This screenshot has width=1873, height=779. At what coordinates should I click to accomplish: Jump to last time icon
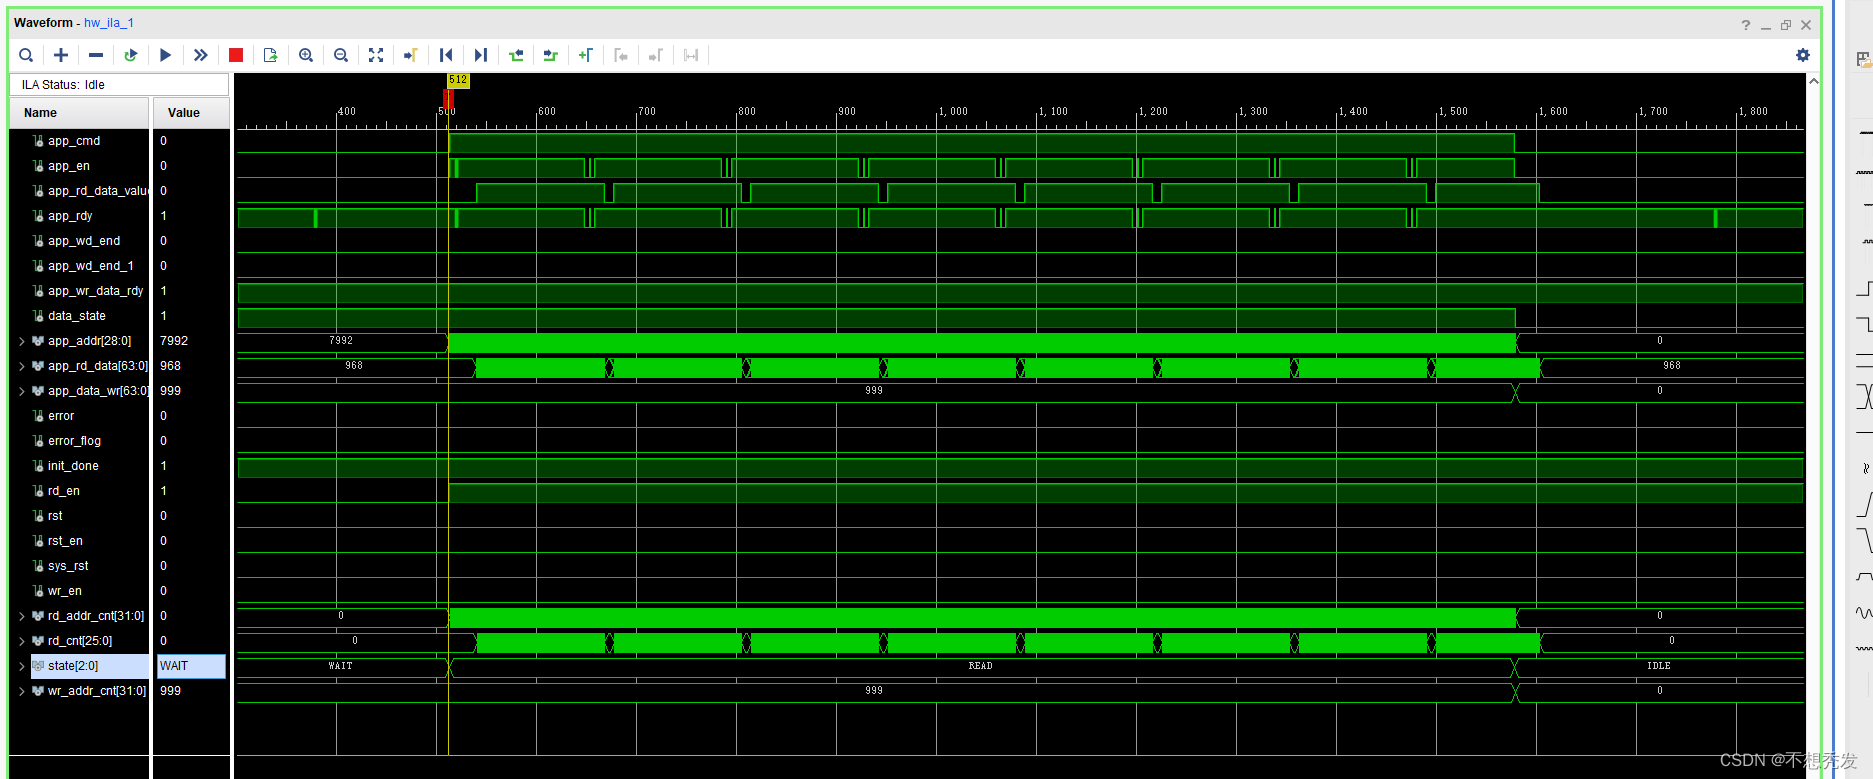[x=481, y=55]
